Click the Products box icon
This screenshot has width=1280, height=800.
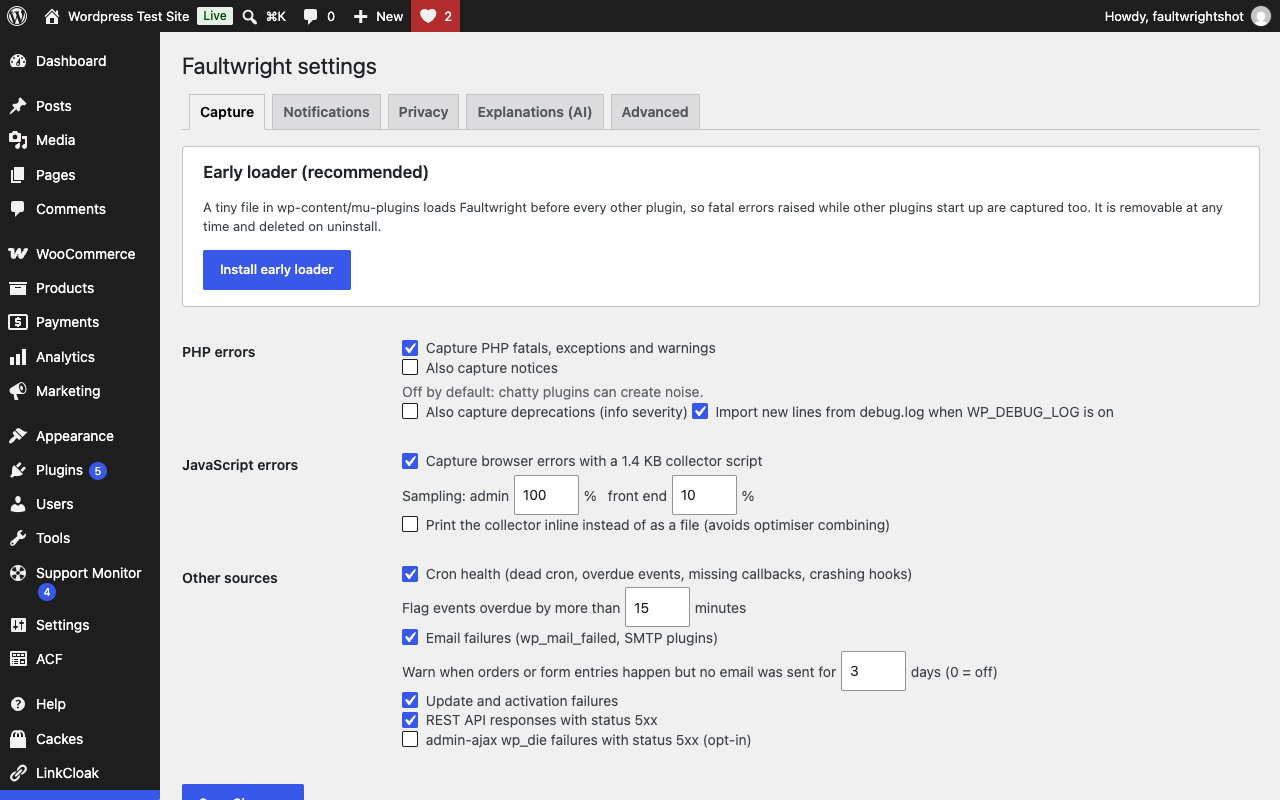[x=18, y=288]
